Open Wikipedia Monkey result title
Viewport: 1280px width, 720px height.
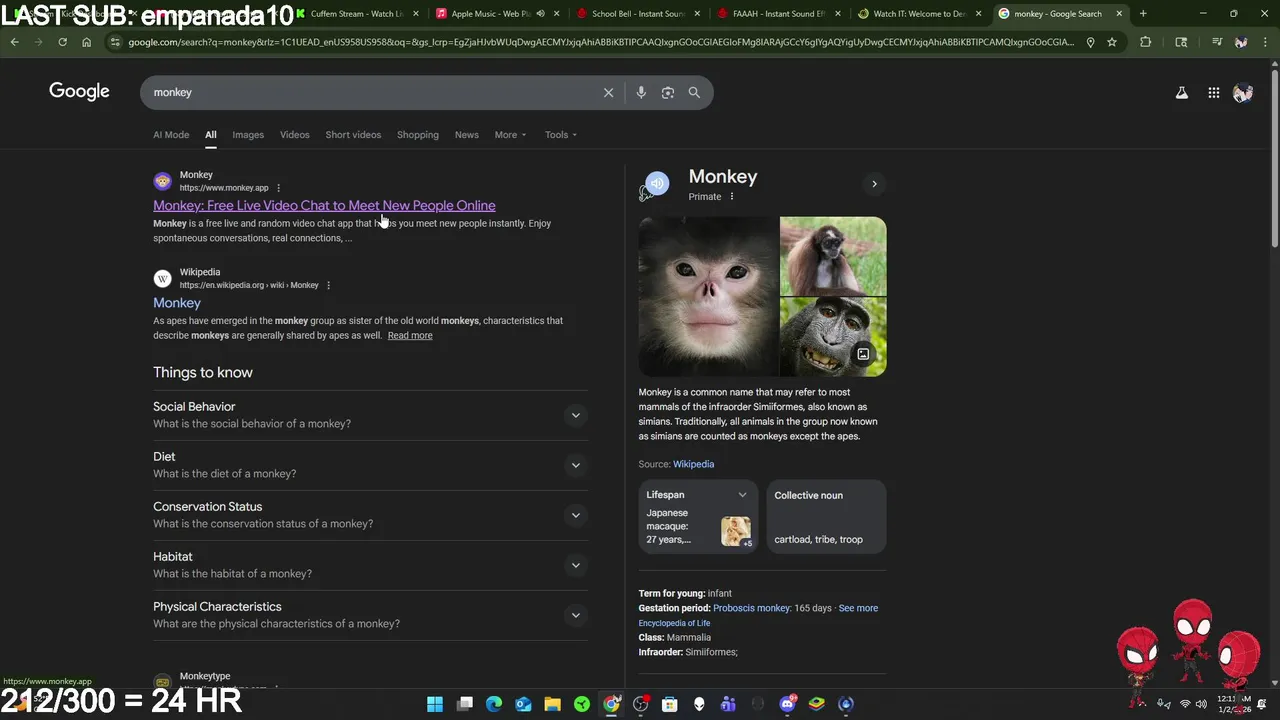pos(177,303)
